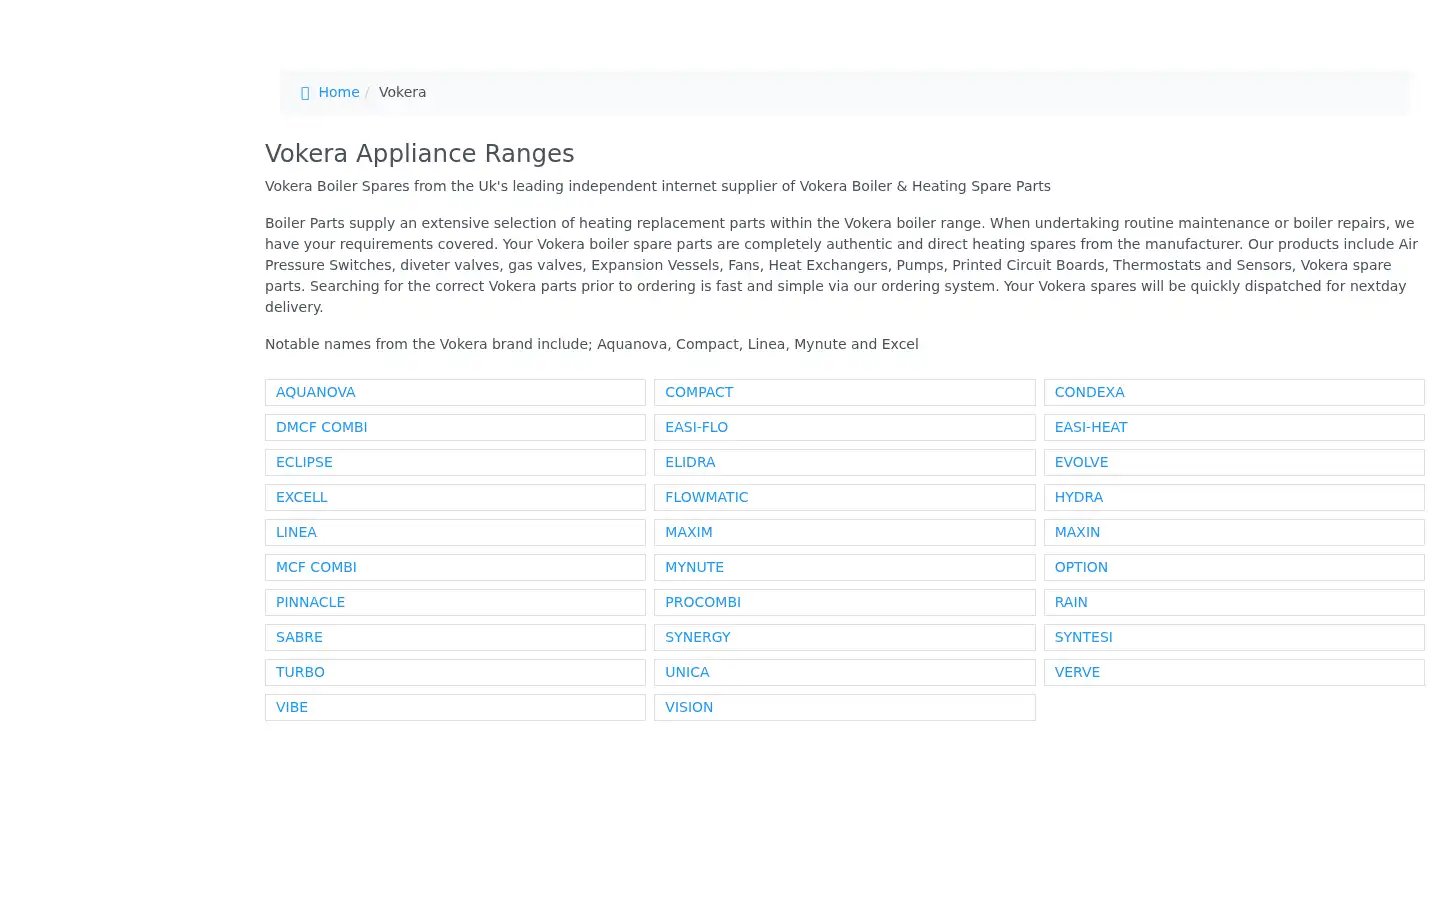This screenshot has height=900, width=1440.
Task: Open the UNICA boiler range
Action: coord(844,672)
